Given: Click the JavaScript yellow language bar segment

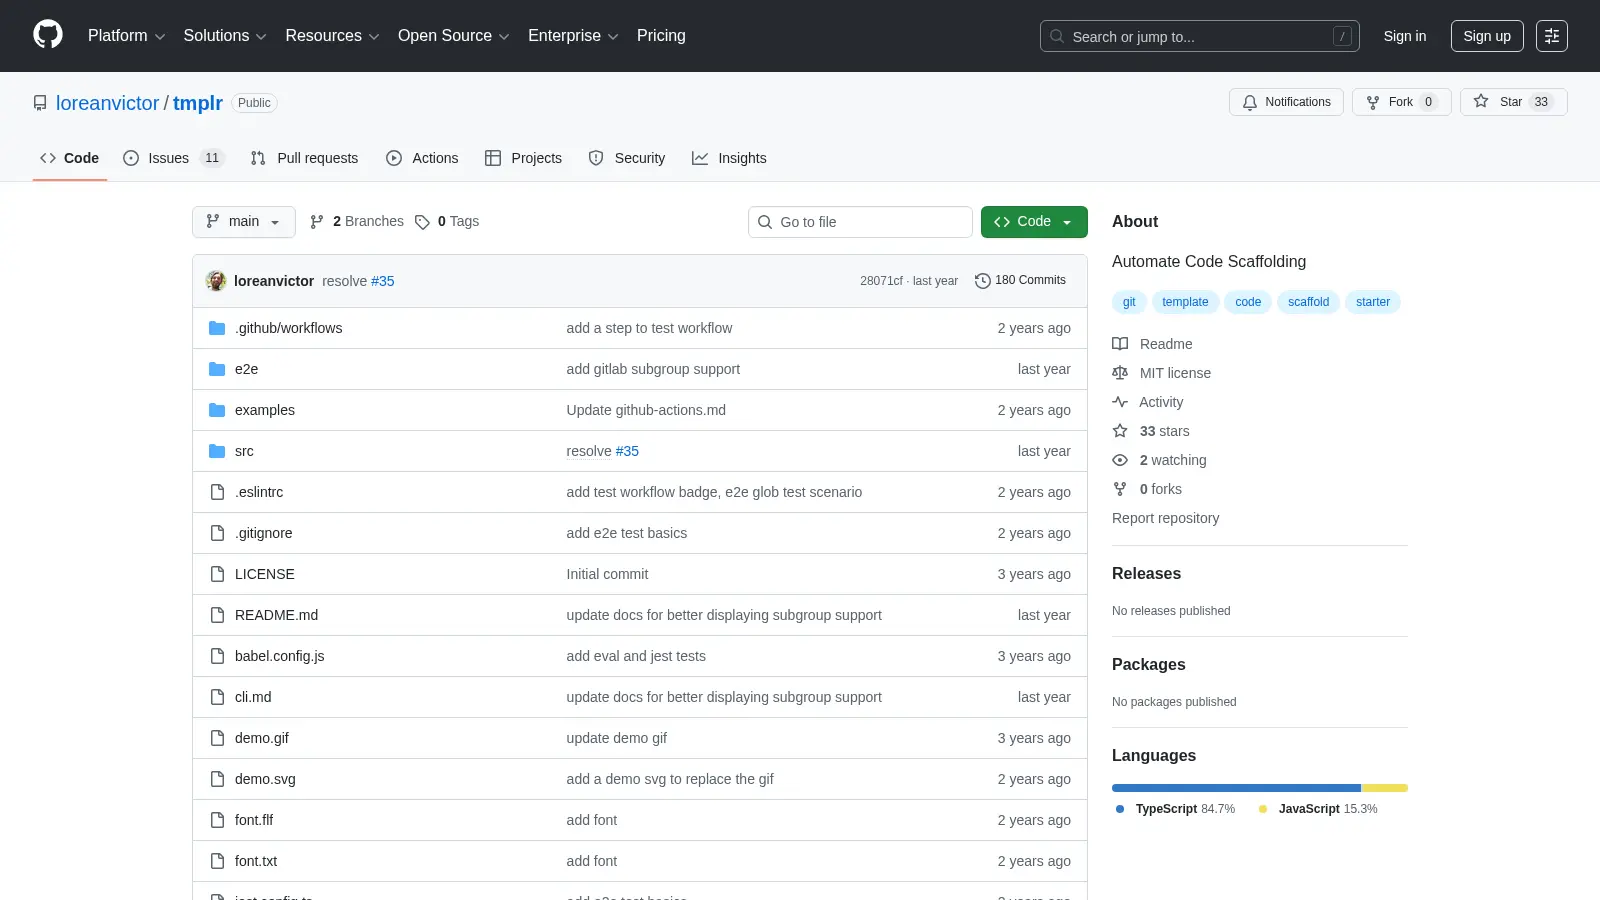Looking at the screenshot, I should [1385, 788].
